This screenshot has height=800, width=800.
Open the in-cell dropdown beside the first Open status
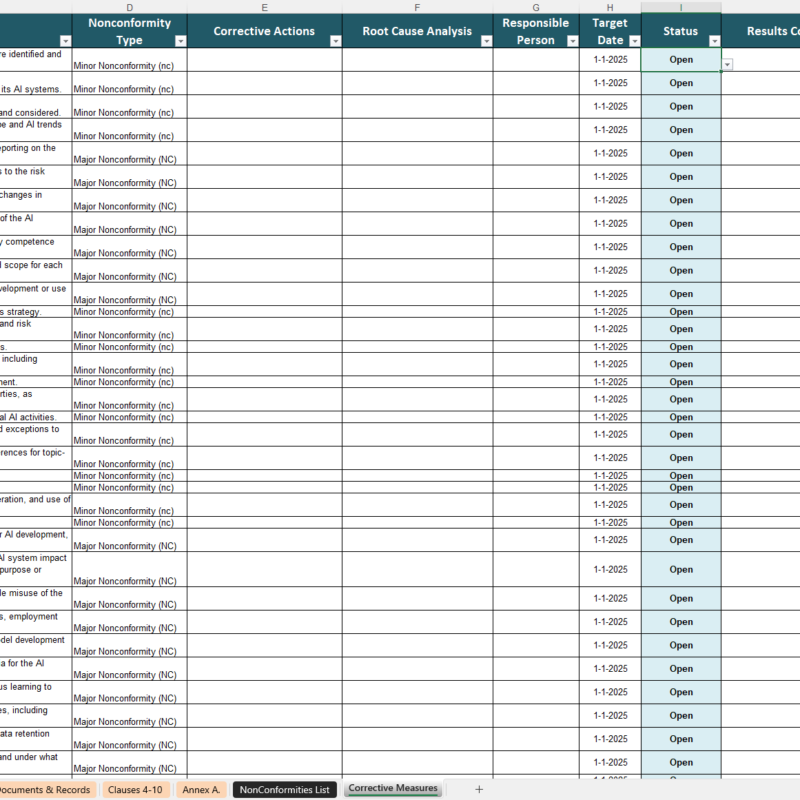pos(727,64)
